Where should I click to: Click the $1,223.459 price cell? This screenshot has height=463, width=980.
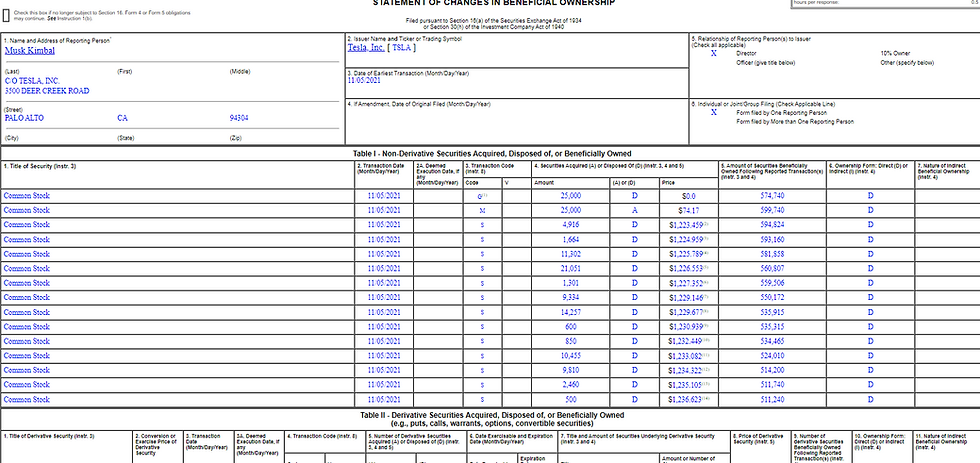click(689, 225)
